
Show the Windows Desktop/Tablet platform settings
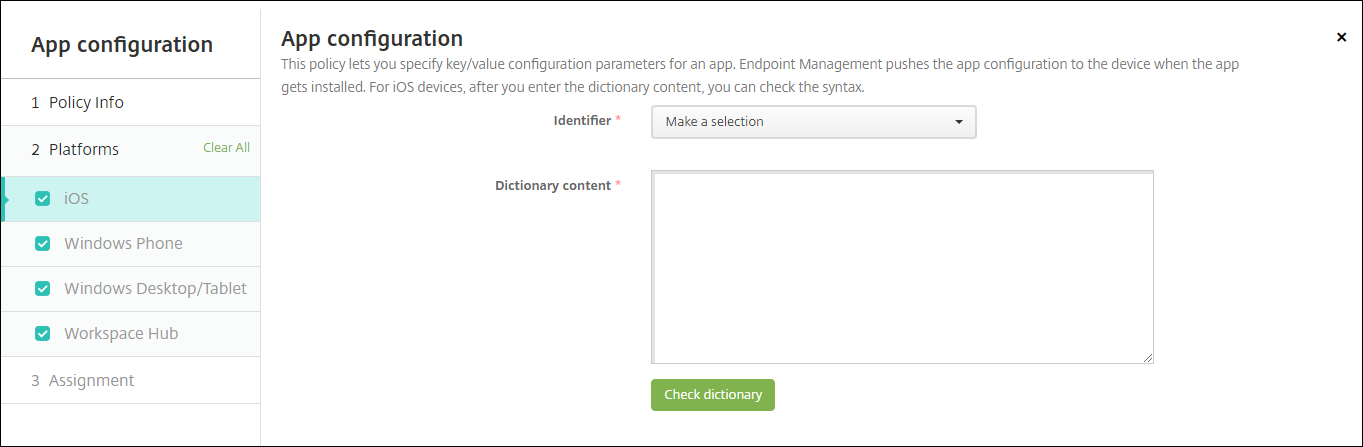pos(155,288)
